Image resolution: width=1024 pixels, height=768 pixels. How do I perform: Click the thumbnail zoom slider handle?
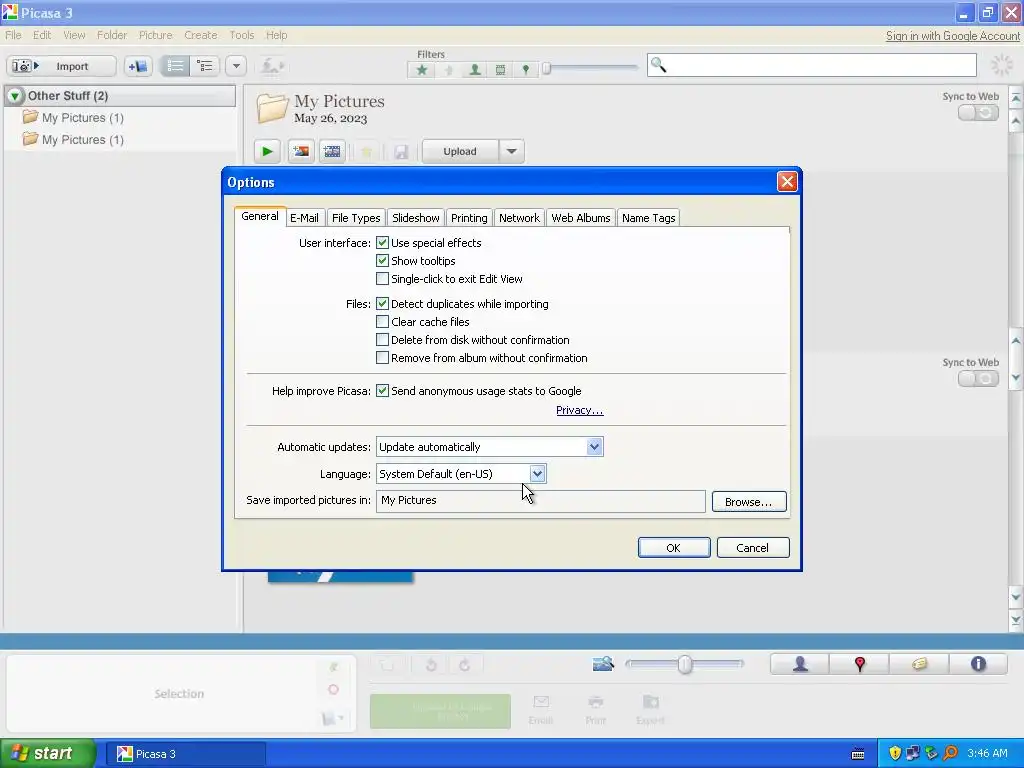[684, 664]
